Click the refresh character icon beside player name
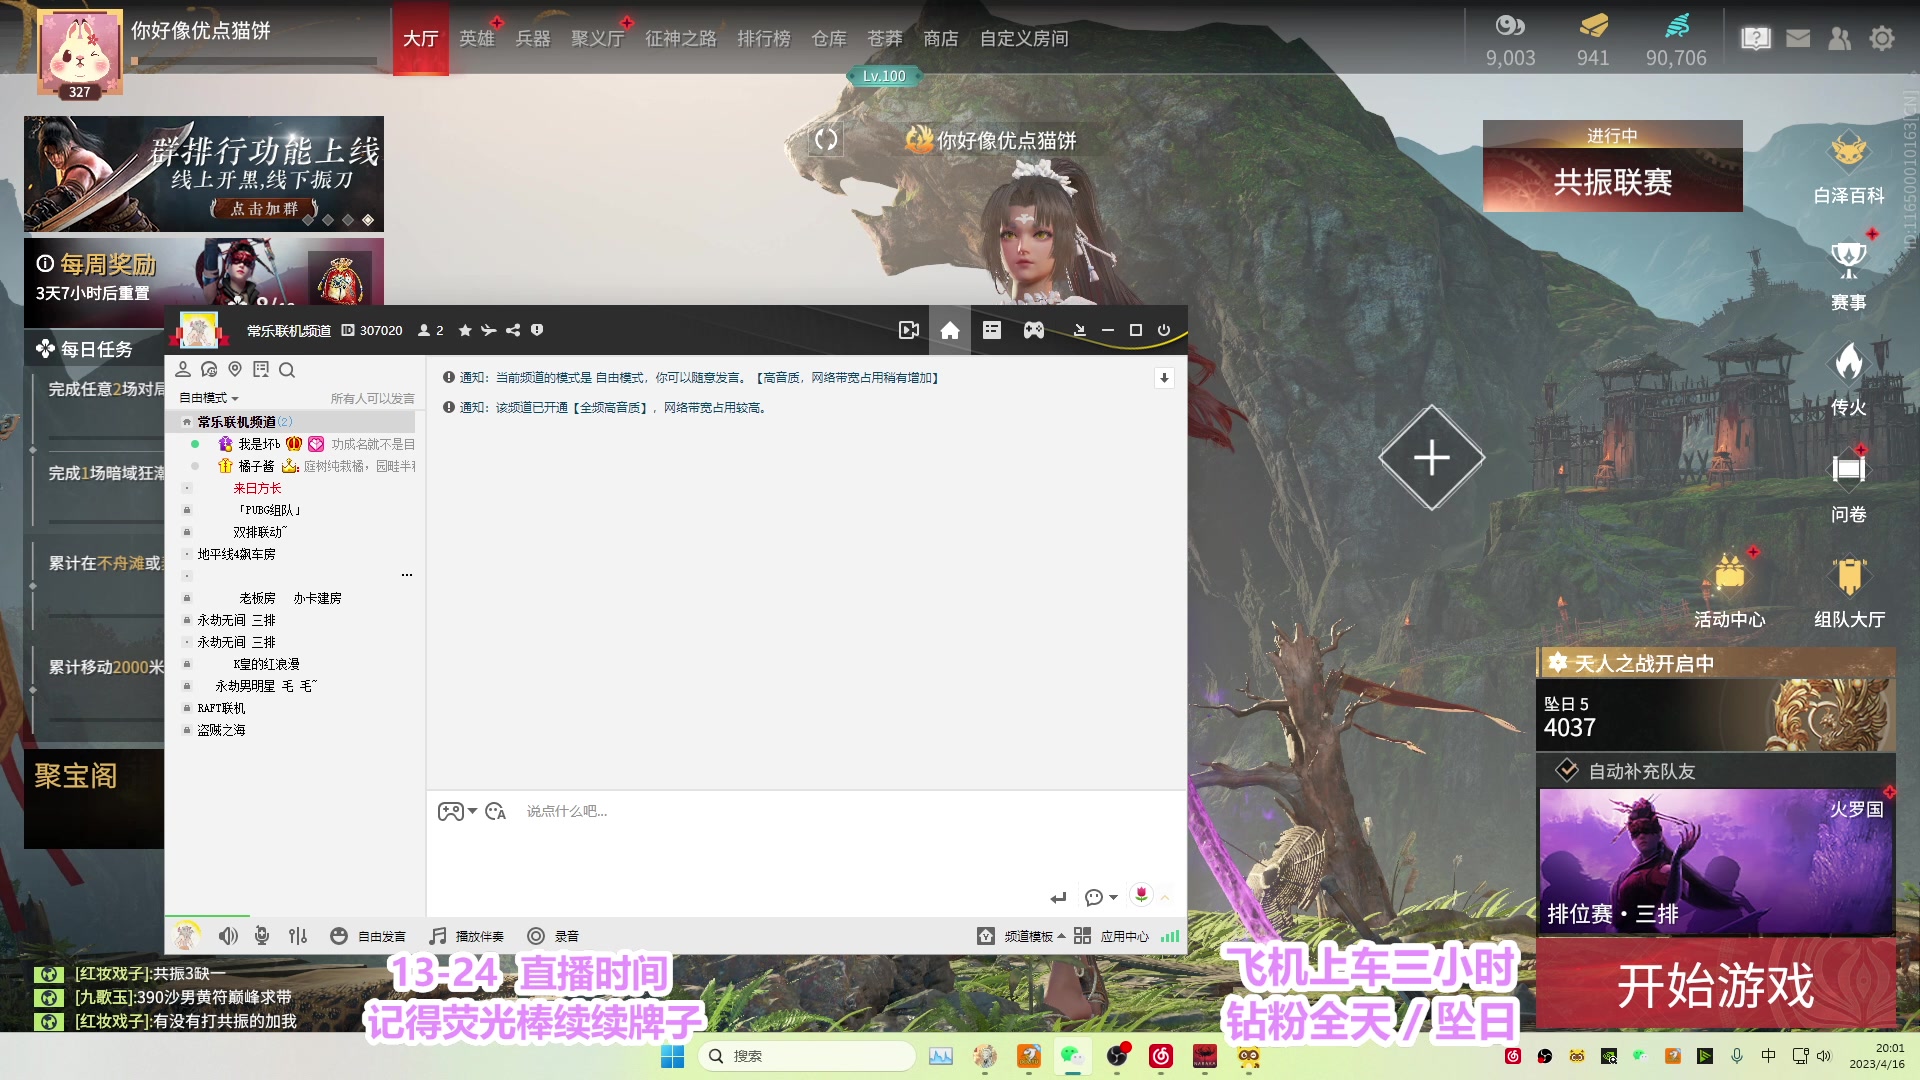The width and height of the screenshot is (1920, 1080). (826, 139)
